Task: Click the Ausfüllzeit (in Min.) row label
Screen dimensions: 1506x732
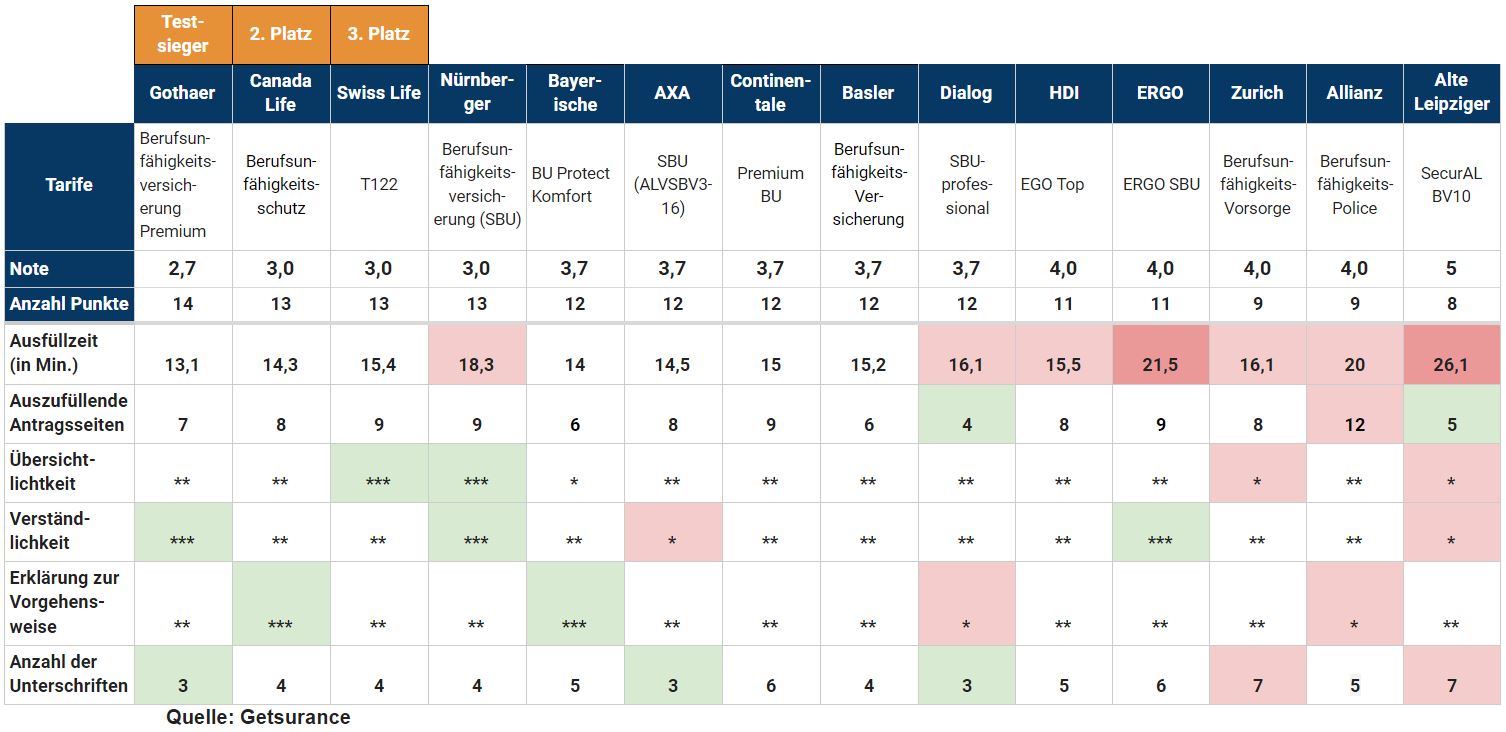Action: tap(69, 353)
